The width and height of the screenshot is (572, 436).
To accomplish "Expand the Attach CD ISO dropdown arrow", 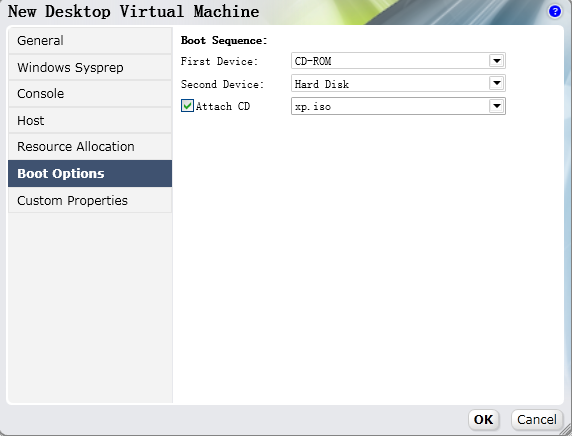I will pos(496,106).
